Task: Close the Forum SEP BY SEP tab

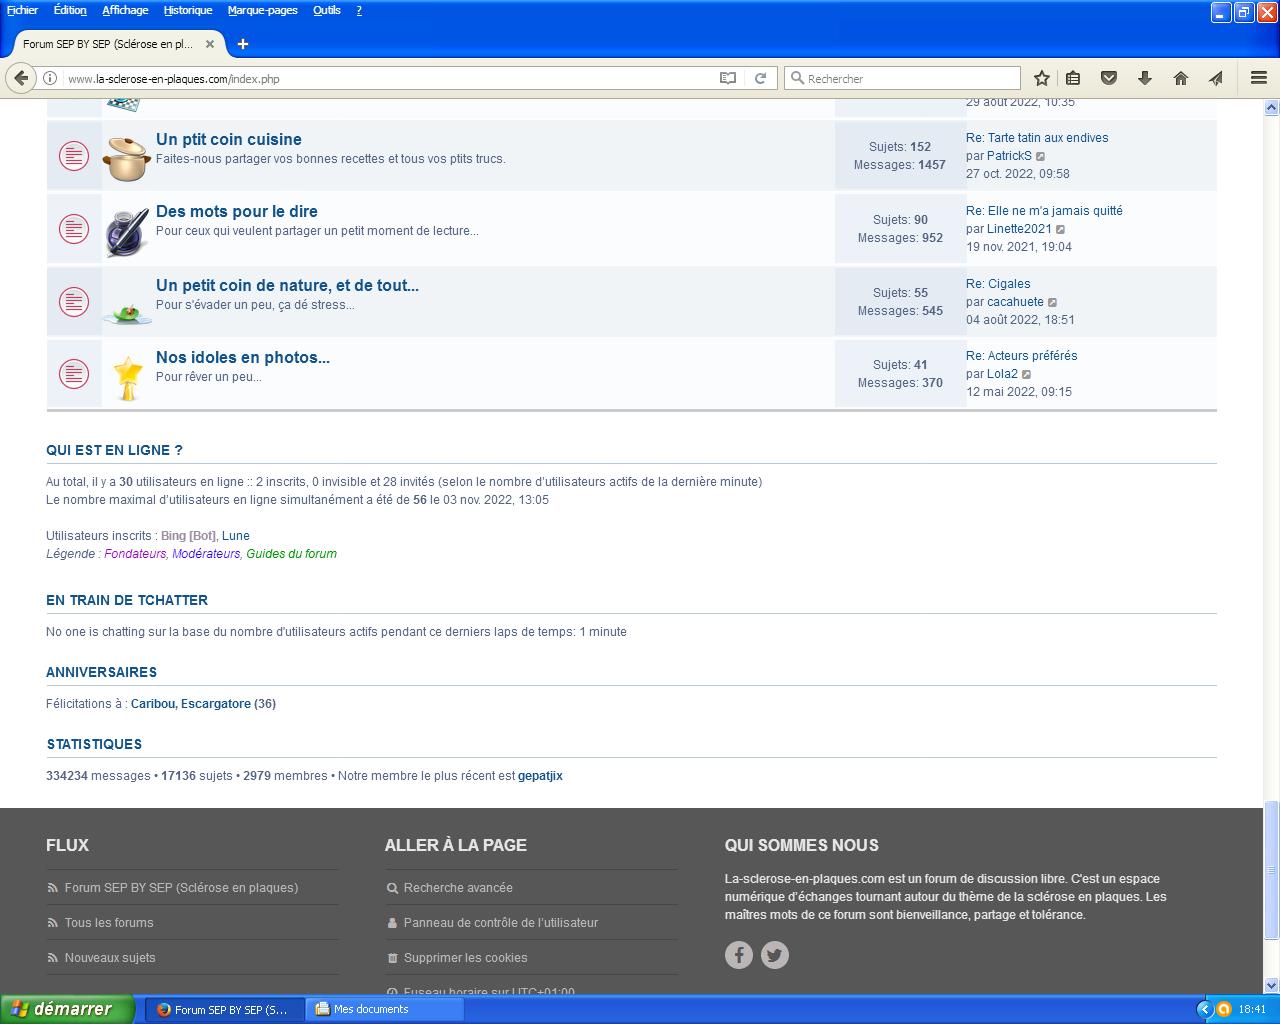Action: coord(210,44)
